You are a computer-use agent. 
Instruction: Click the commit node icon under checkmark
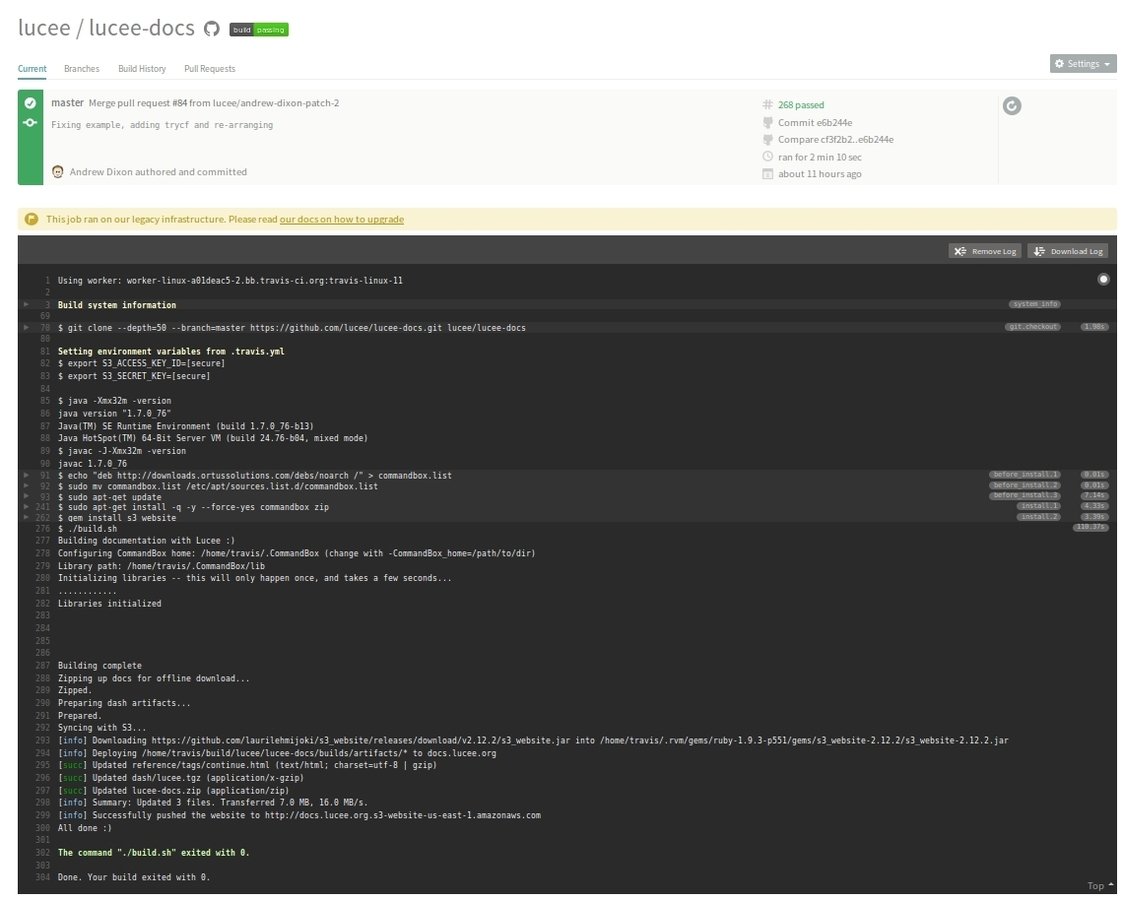[30, 122]
